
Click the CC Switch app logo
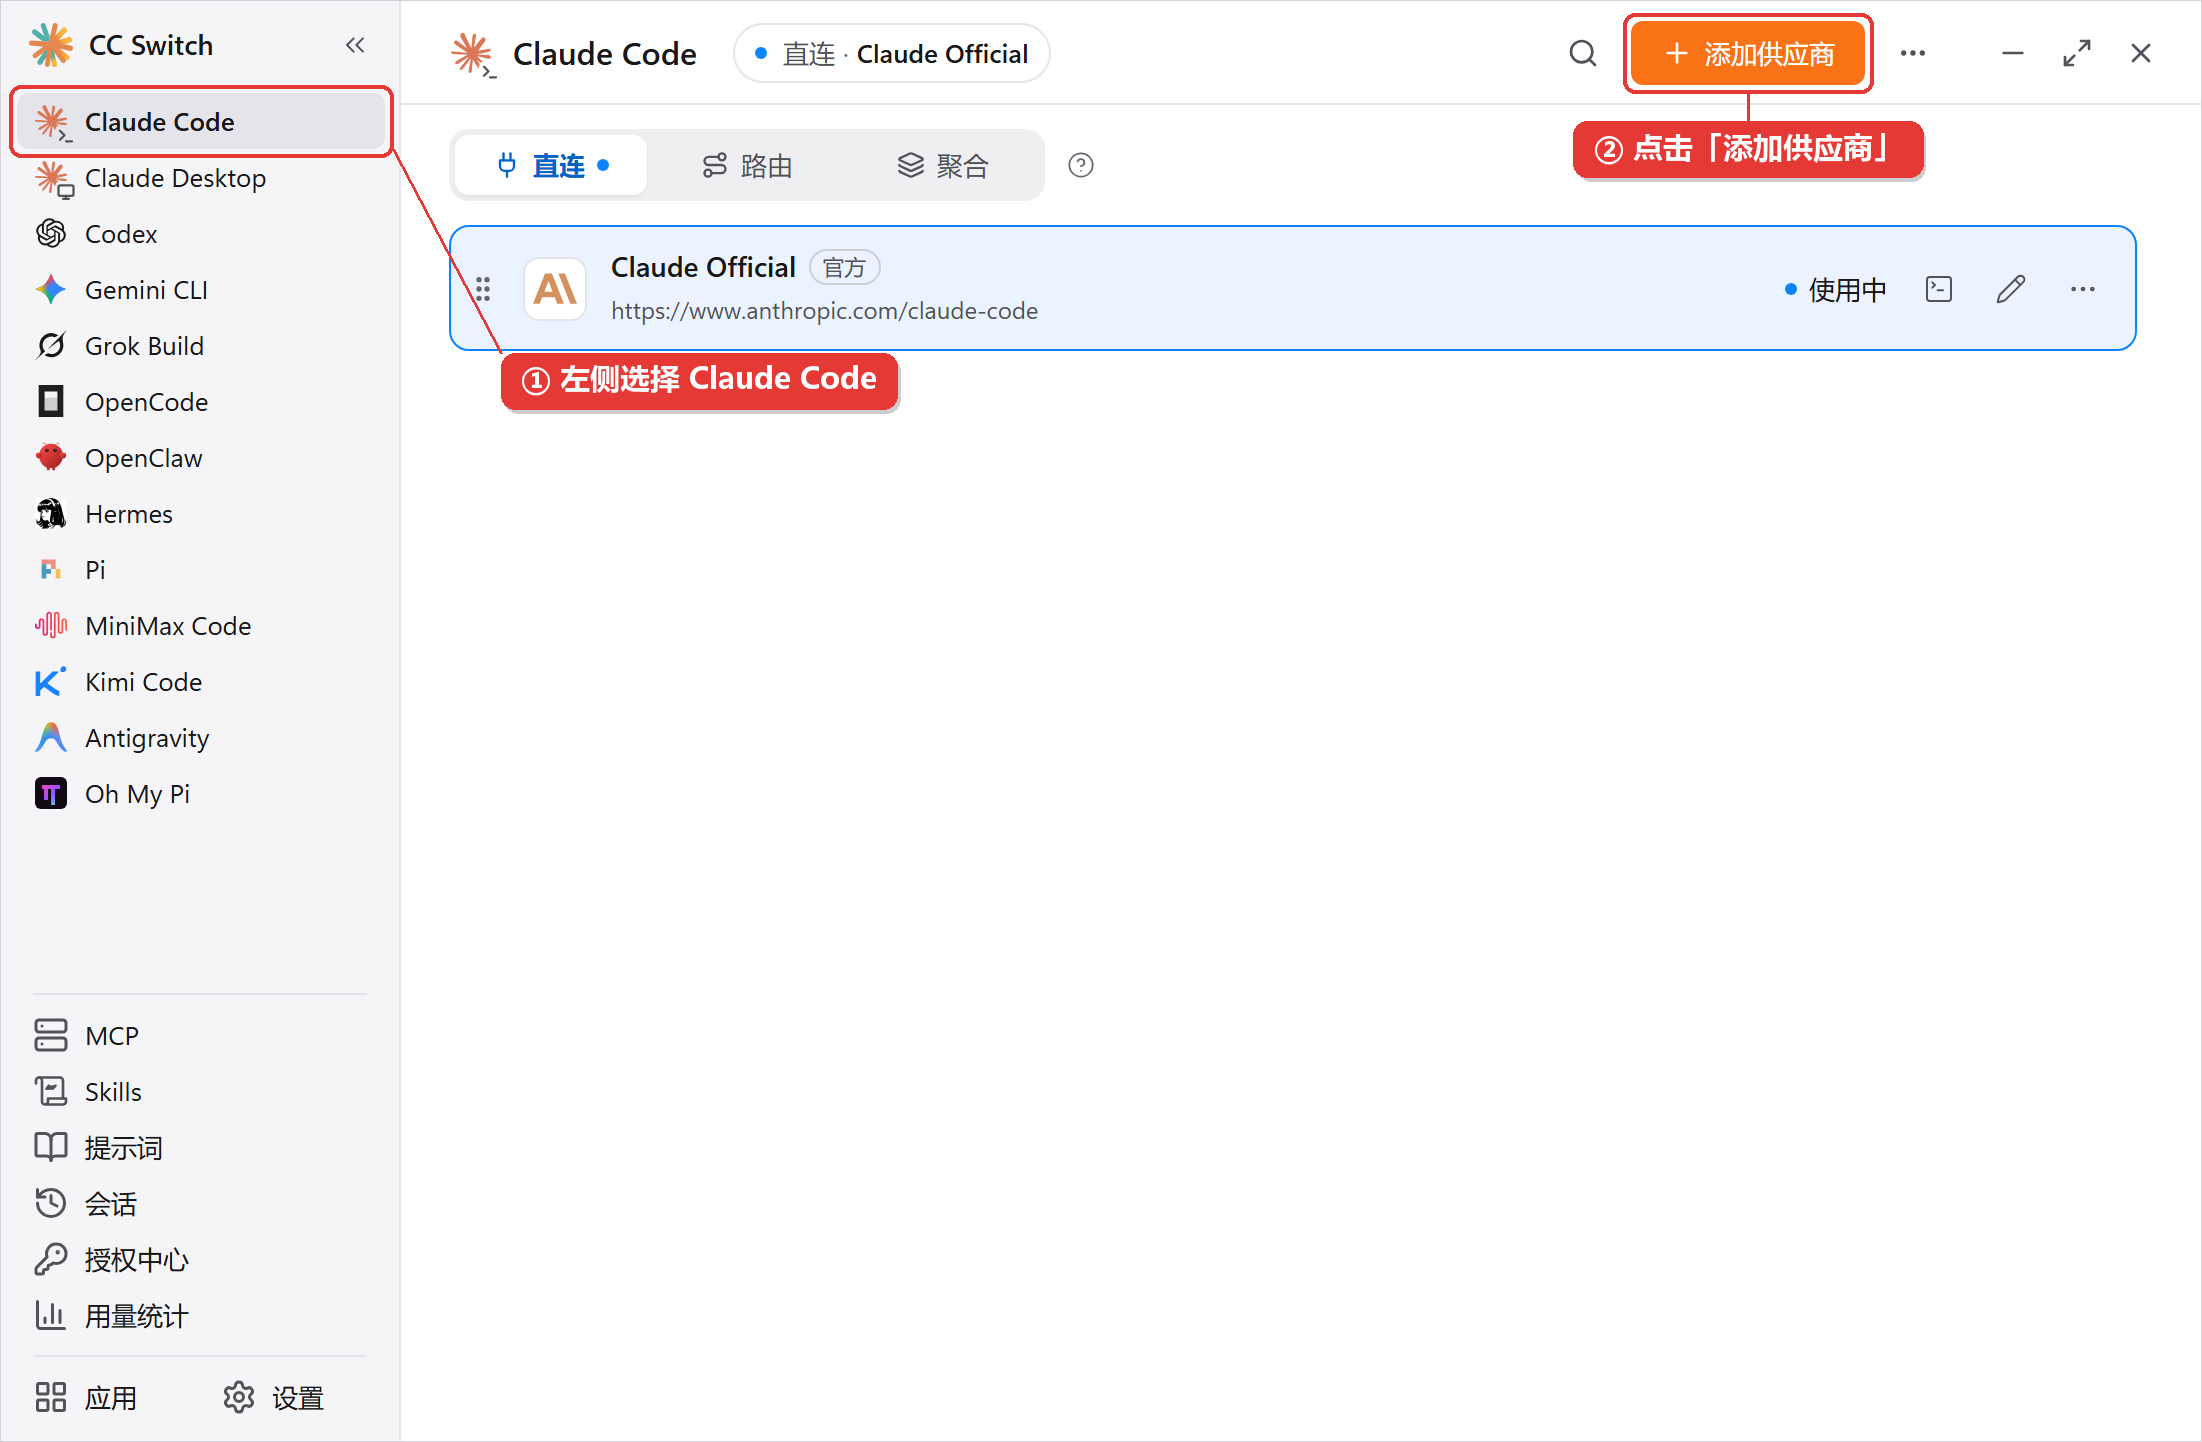coord(51,45)
